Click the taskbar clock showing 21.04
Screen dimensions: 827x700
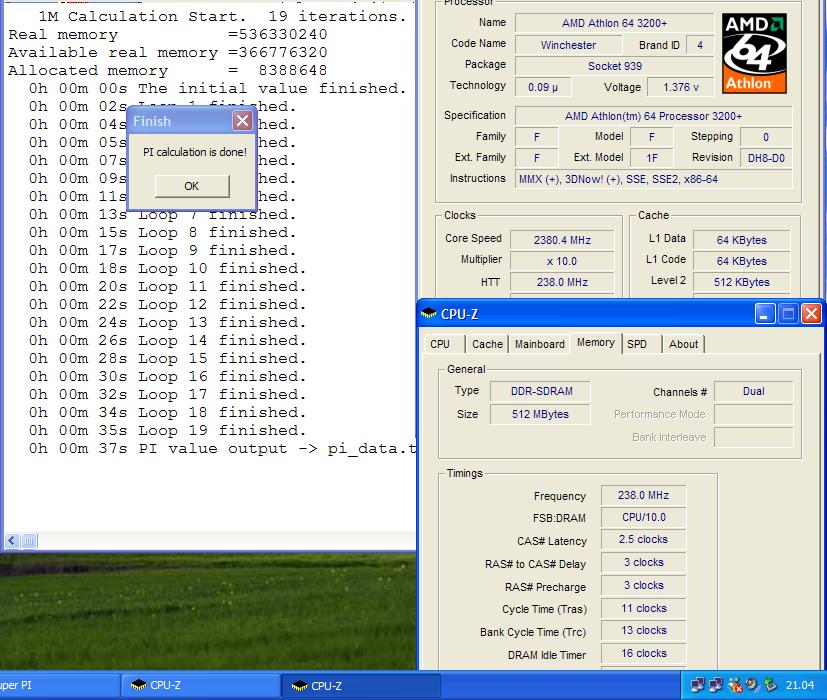pos(800,685)
